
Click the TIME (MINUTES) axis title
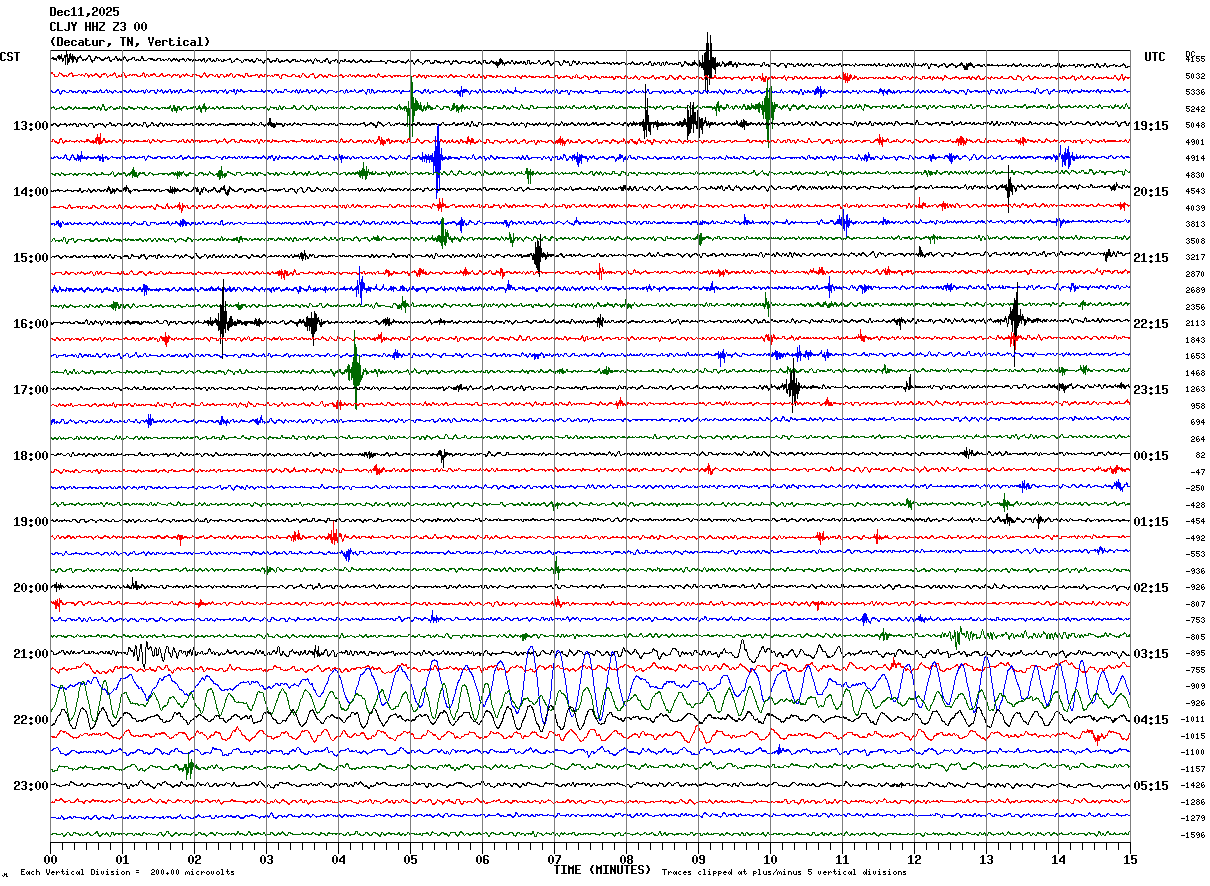(x=602, y=870)
